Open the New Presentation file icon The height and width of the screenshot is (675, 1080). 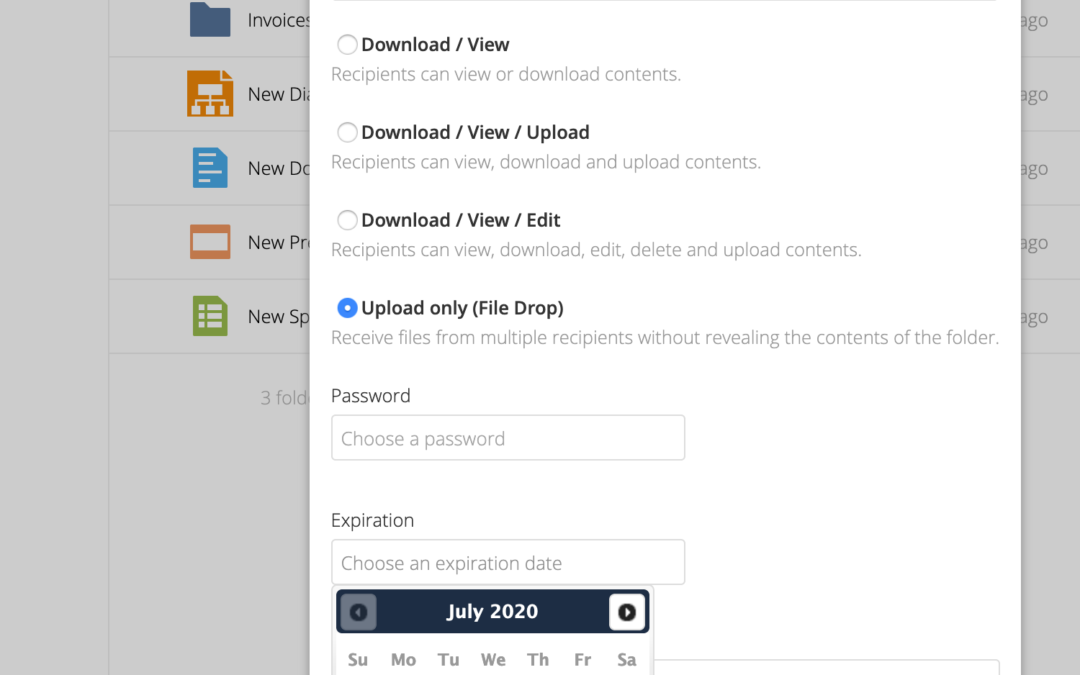pos(210,242)
